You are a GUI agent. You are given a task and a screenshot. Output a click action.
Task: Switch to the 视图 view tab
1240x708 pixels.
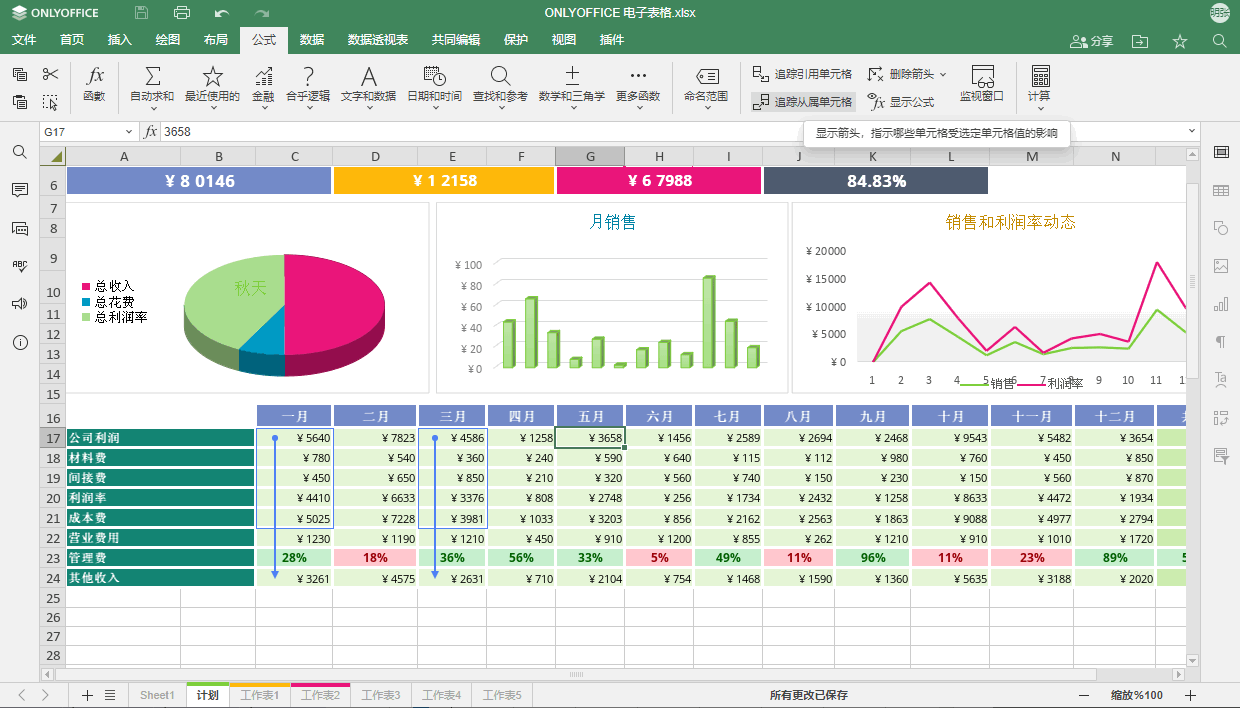click(x=564, y=40)
